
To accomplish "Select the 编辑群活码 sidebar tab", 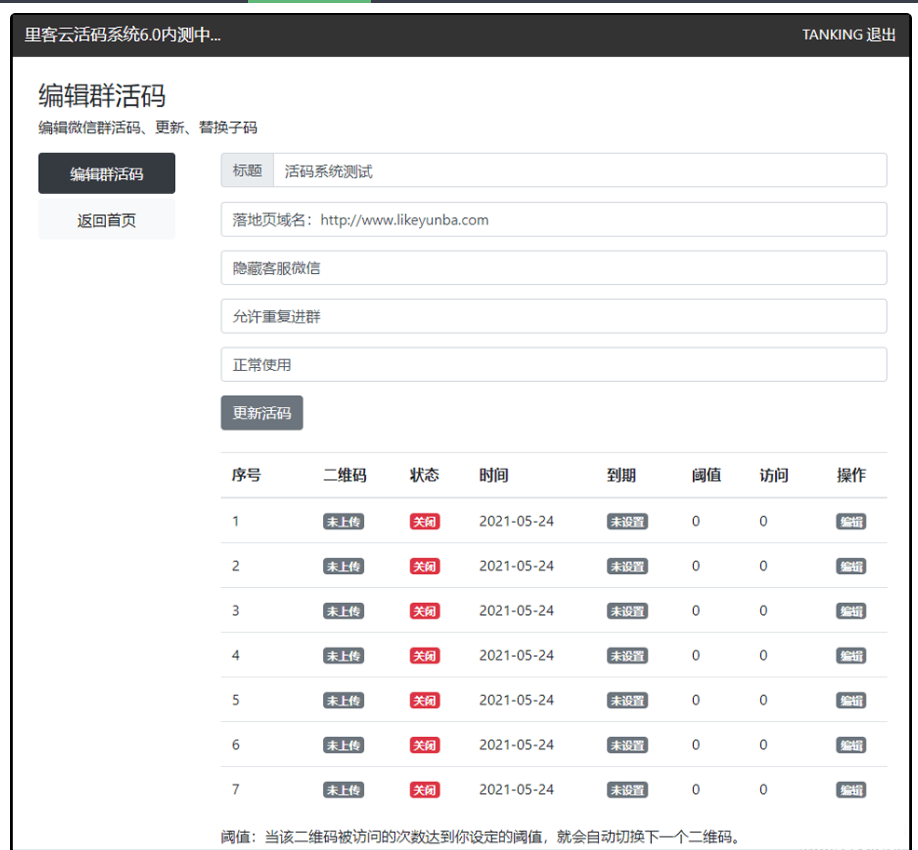I will point(106,173).
